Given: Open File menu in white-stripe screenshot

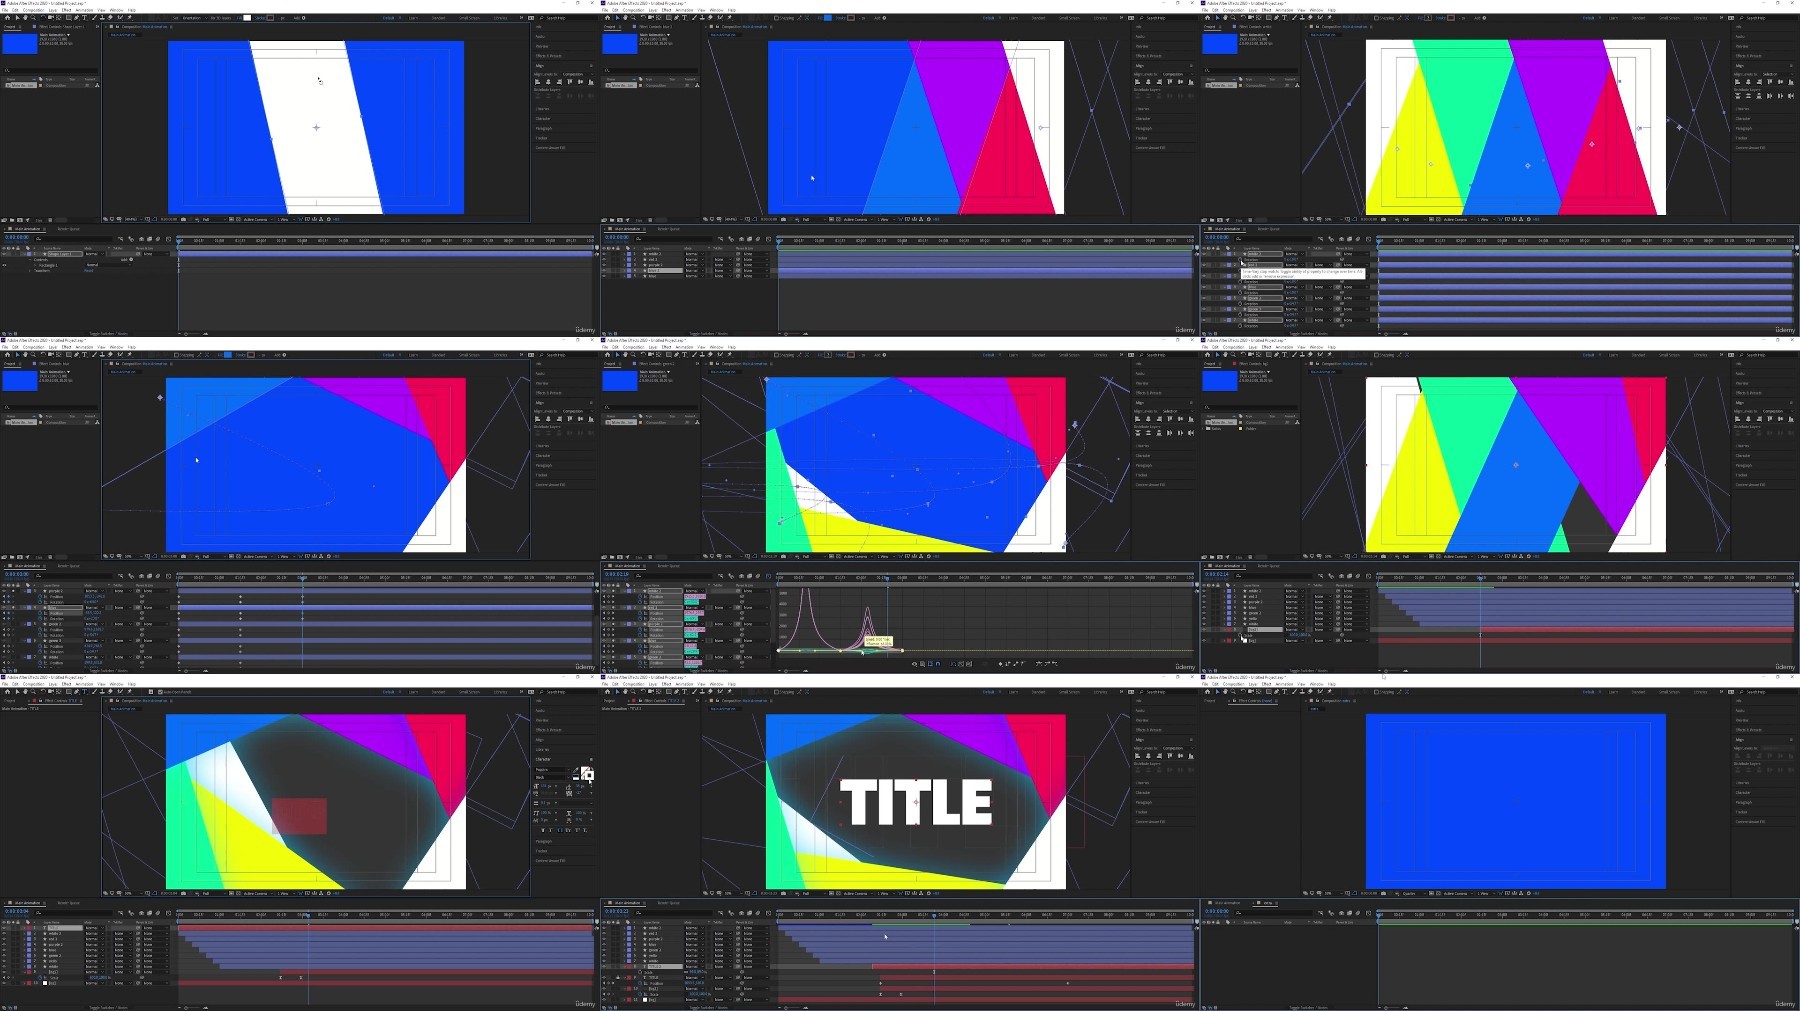Looking at the screenshot, I should coord(5,10).
